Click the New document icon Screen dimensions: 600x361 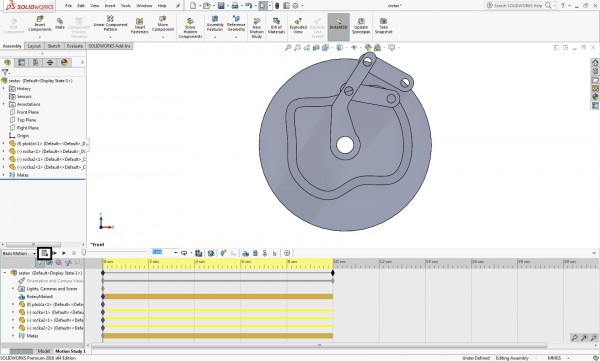tap(193, 6)
